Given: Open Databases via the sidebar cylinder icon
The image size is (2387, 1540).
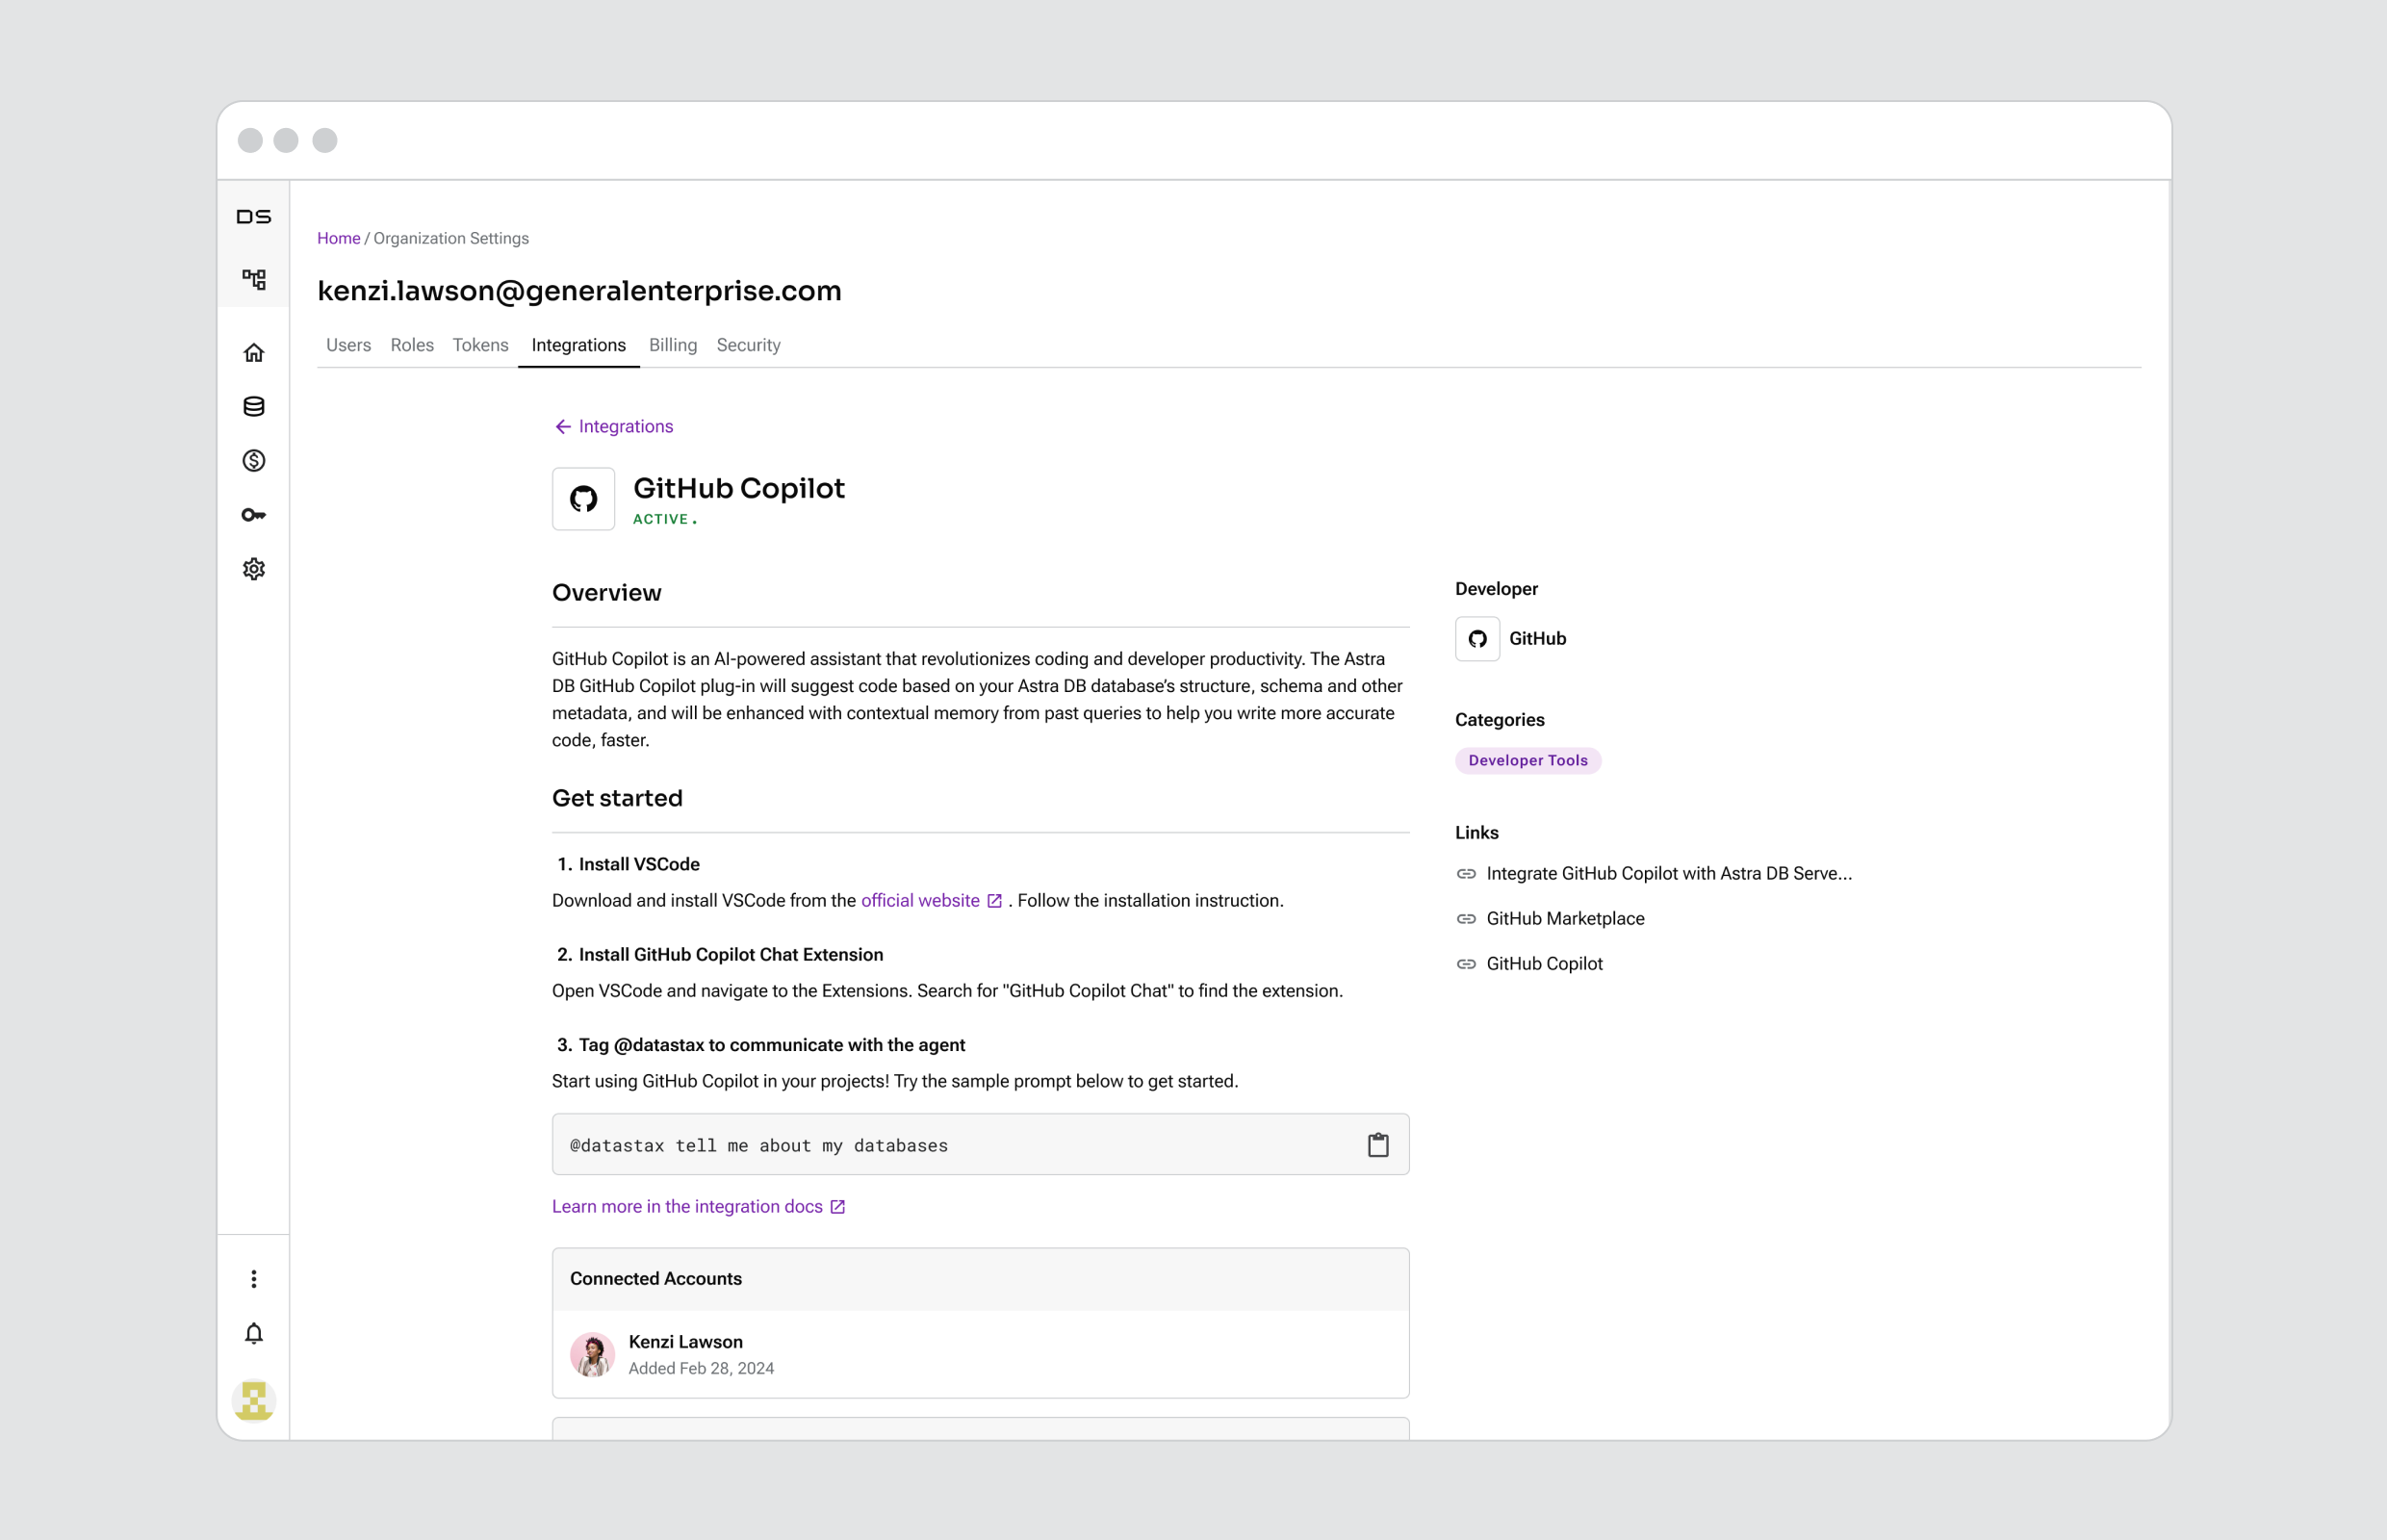Looking at the screenshot, I should (x=254, y=407).
